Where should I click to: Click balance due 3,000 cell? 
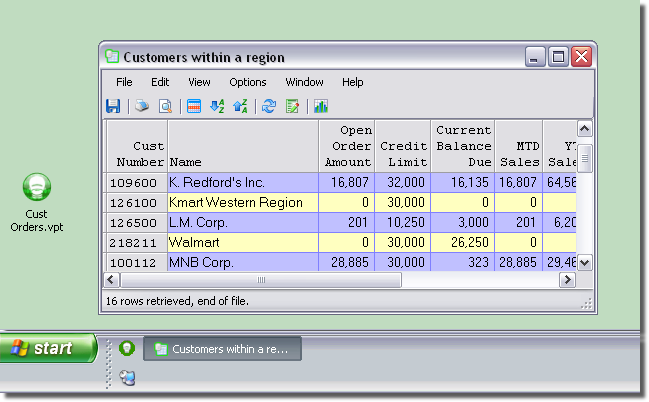(x=463, y=222)
